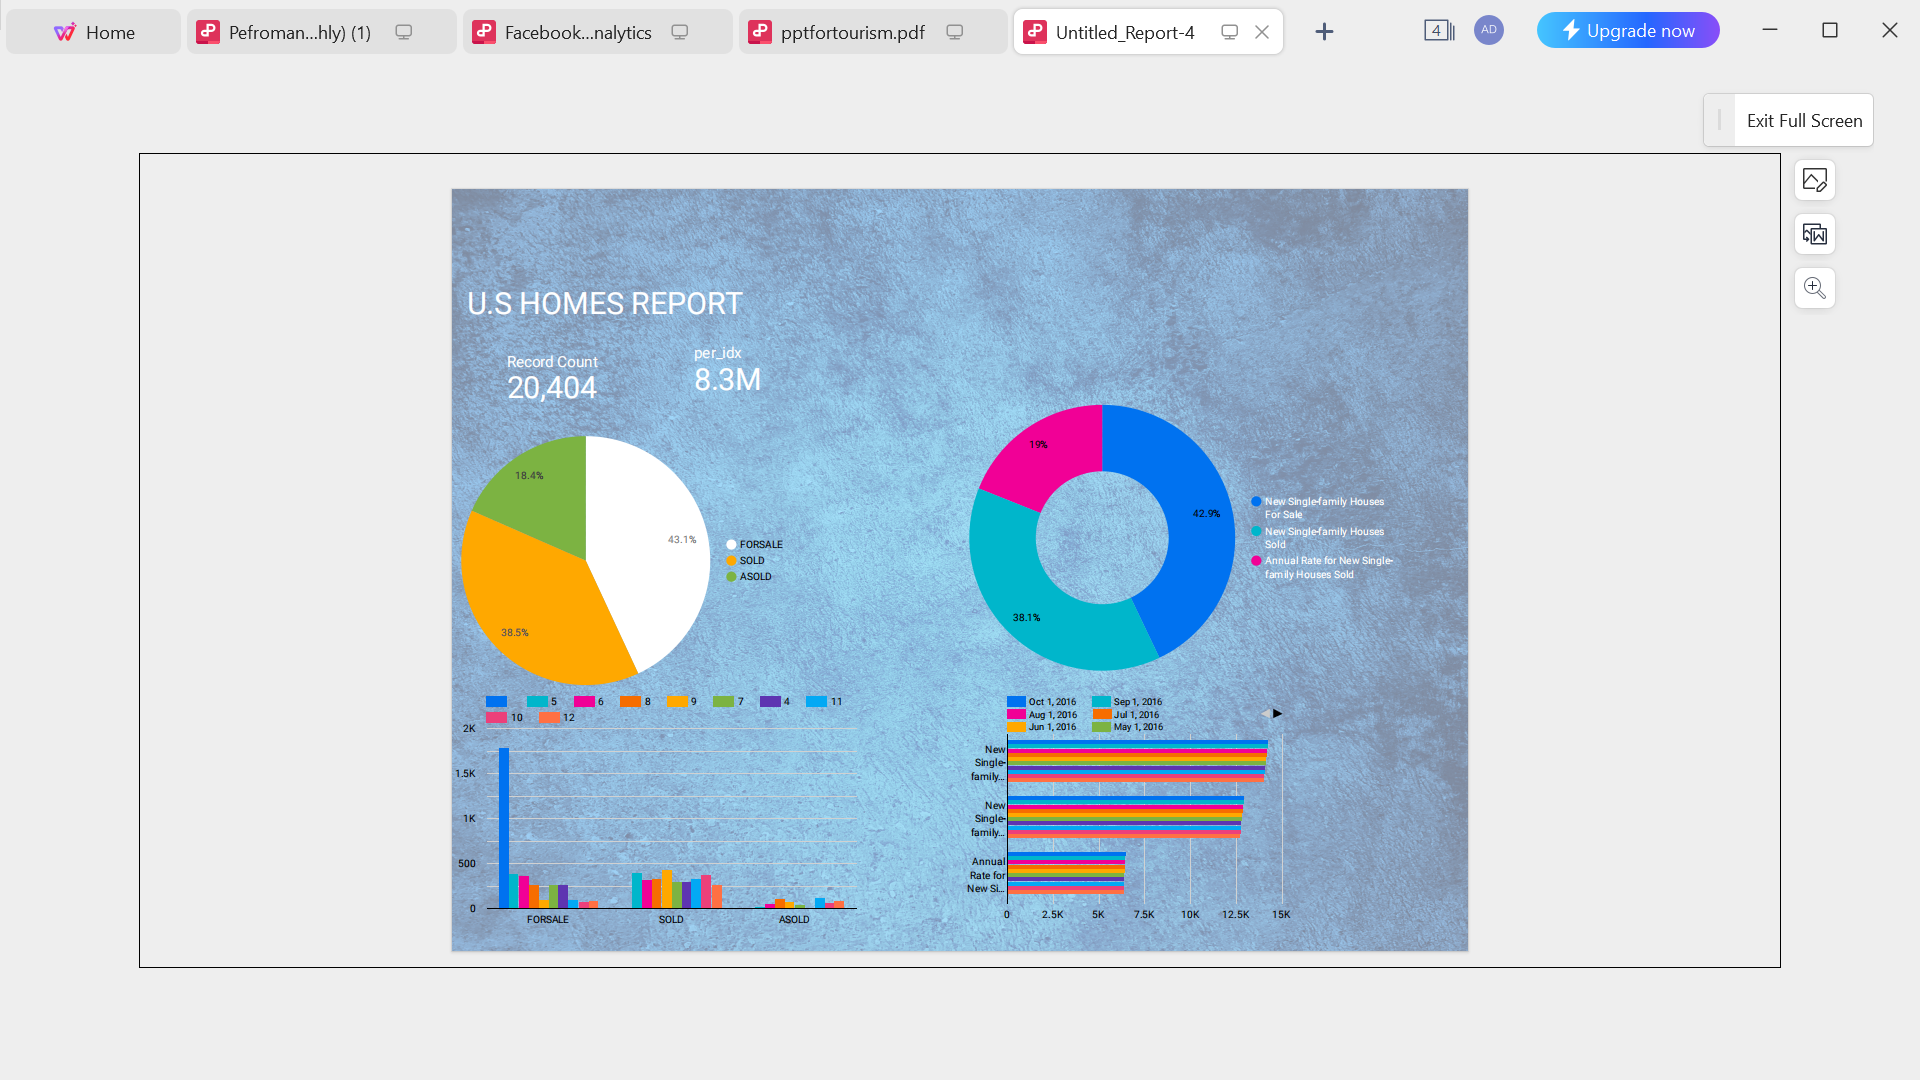Image resolution: width=1920 pixels, height=1080 pixels.
Task: Click next arrow in bar chart legend
Action: [1277, 713]
